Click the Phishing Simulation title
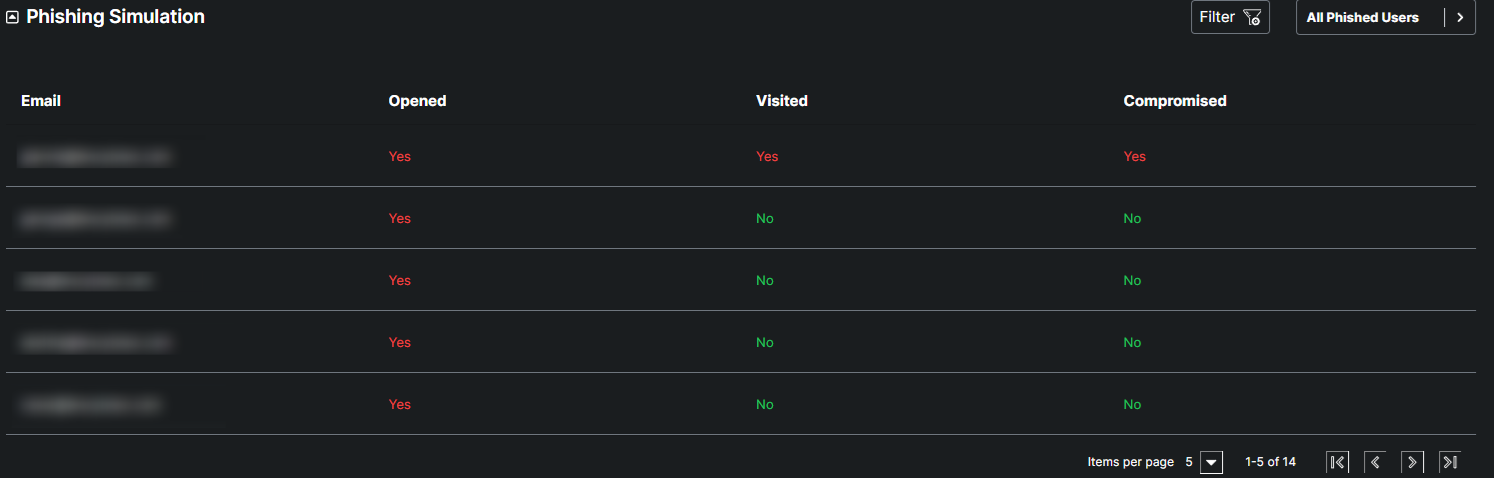The image size is (1494, 478). 115,17
